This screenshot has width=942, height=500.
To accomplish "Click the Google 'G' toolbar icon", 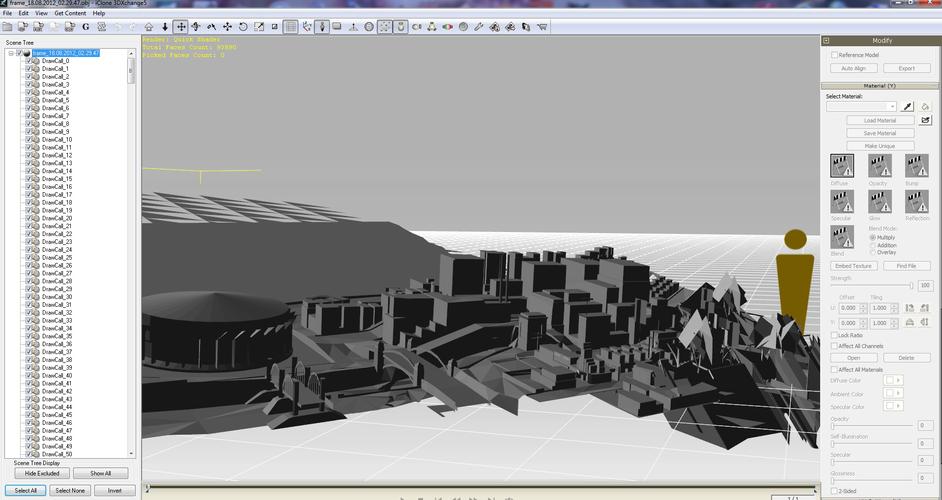I will point(85,26).
